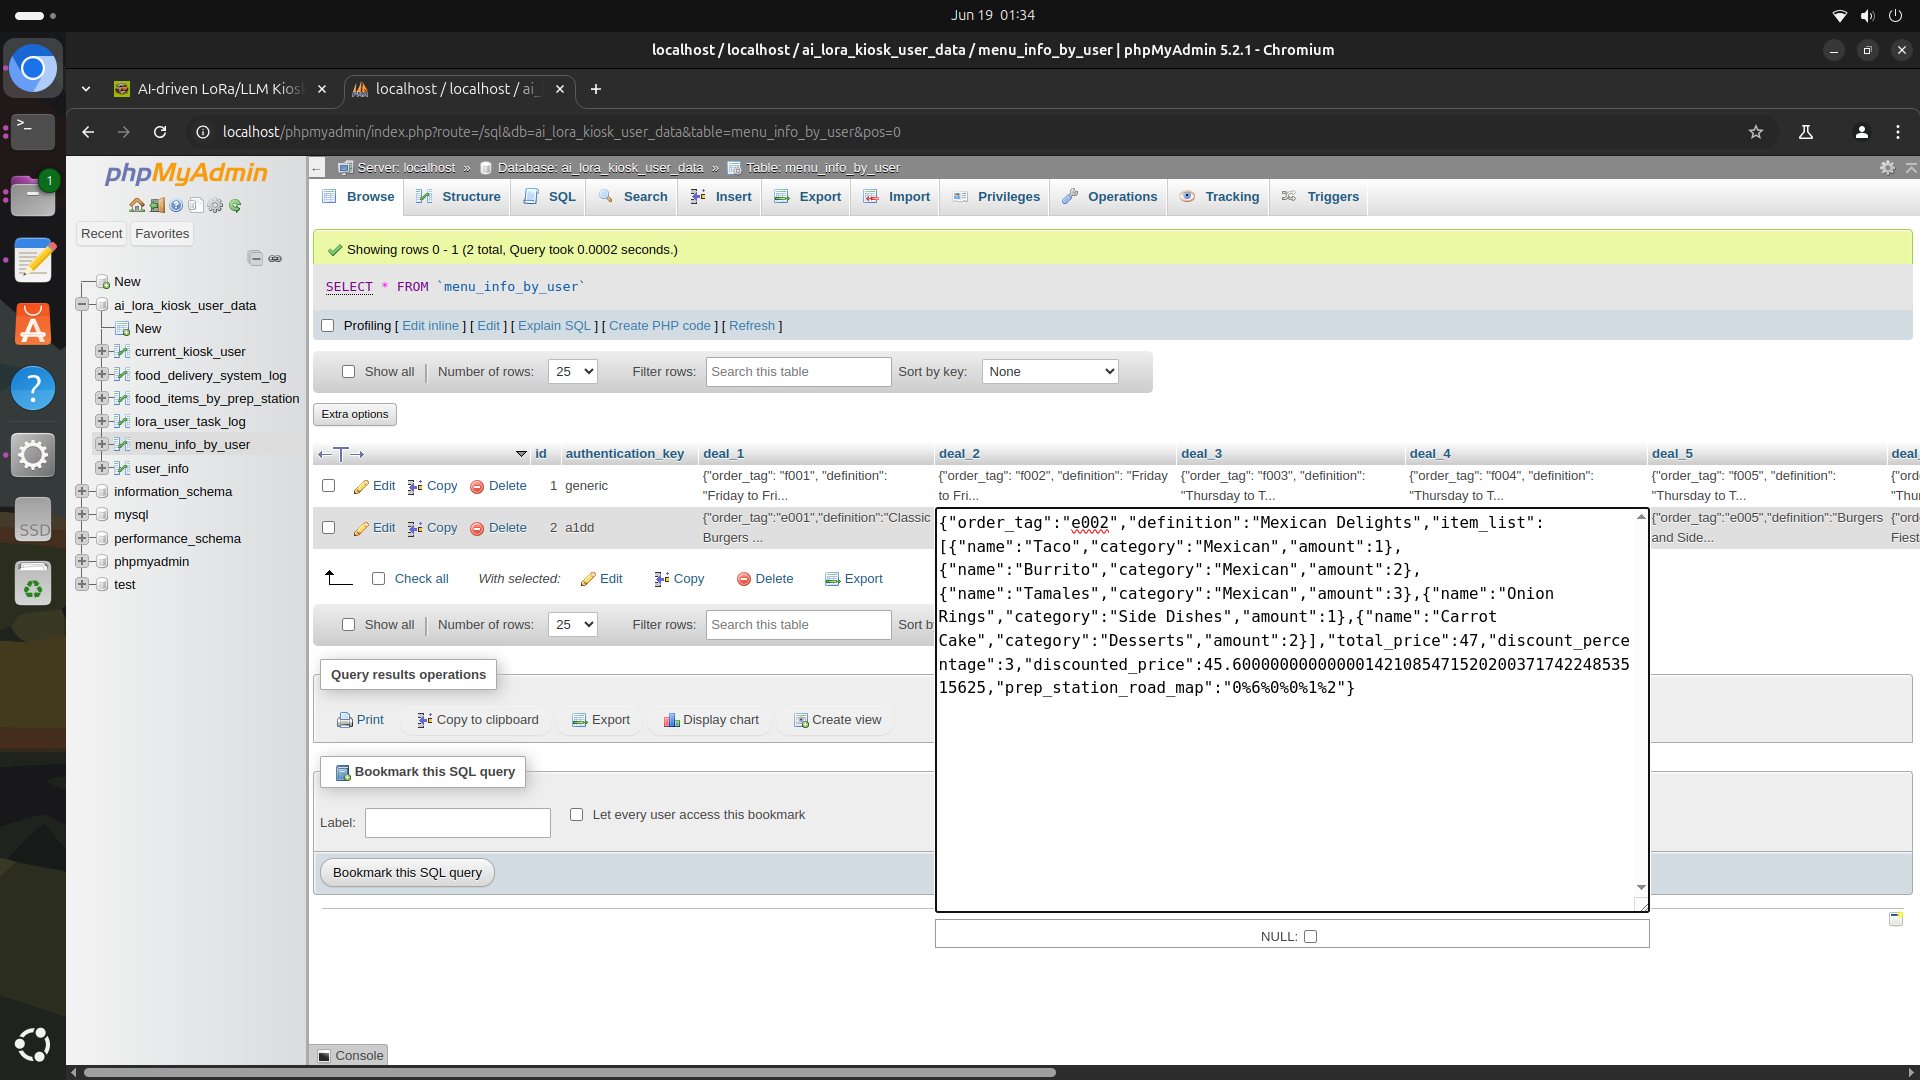Click the Log out door icon
This screenshot has height=1080, width=1920.
coord(157,205)
